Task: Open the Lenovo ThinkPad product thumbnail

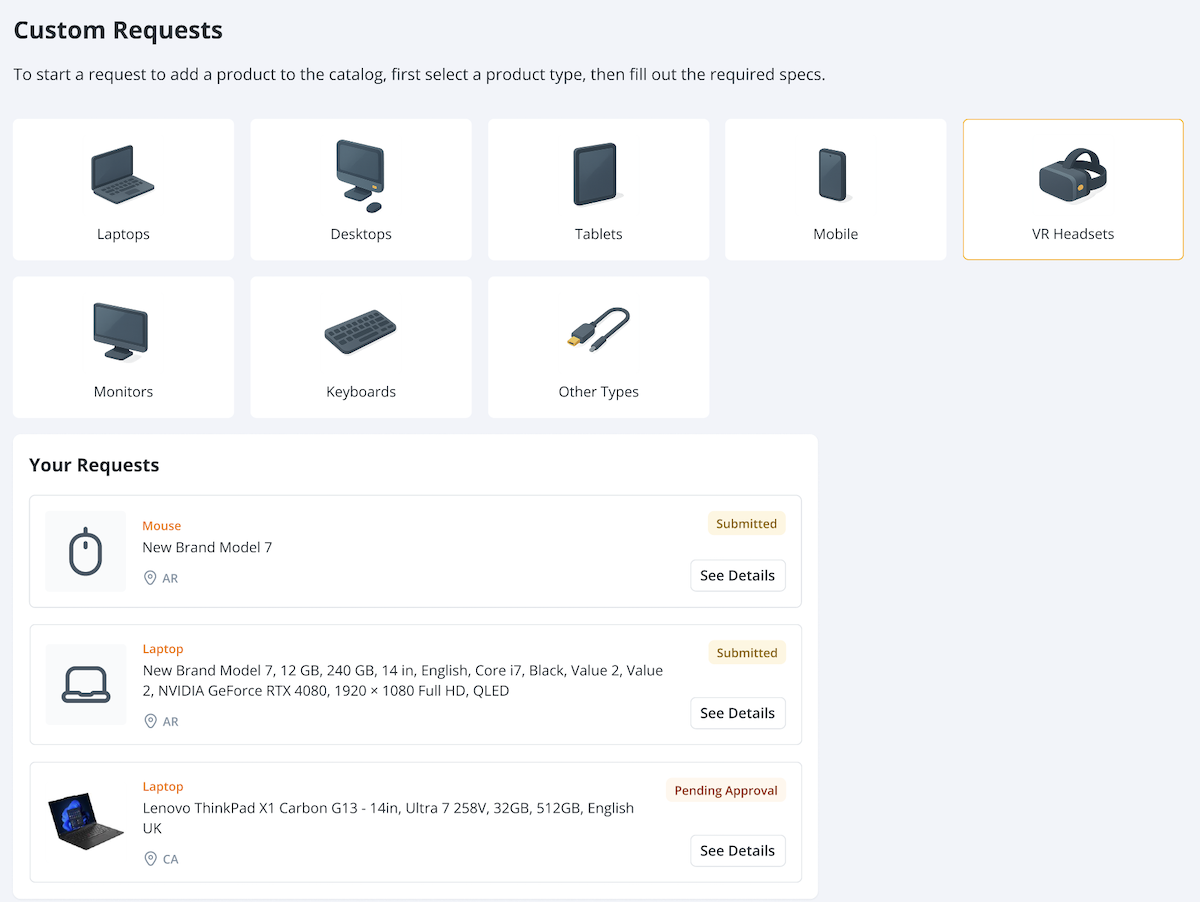Action: (86, 820)
